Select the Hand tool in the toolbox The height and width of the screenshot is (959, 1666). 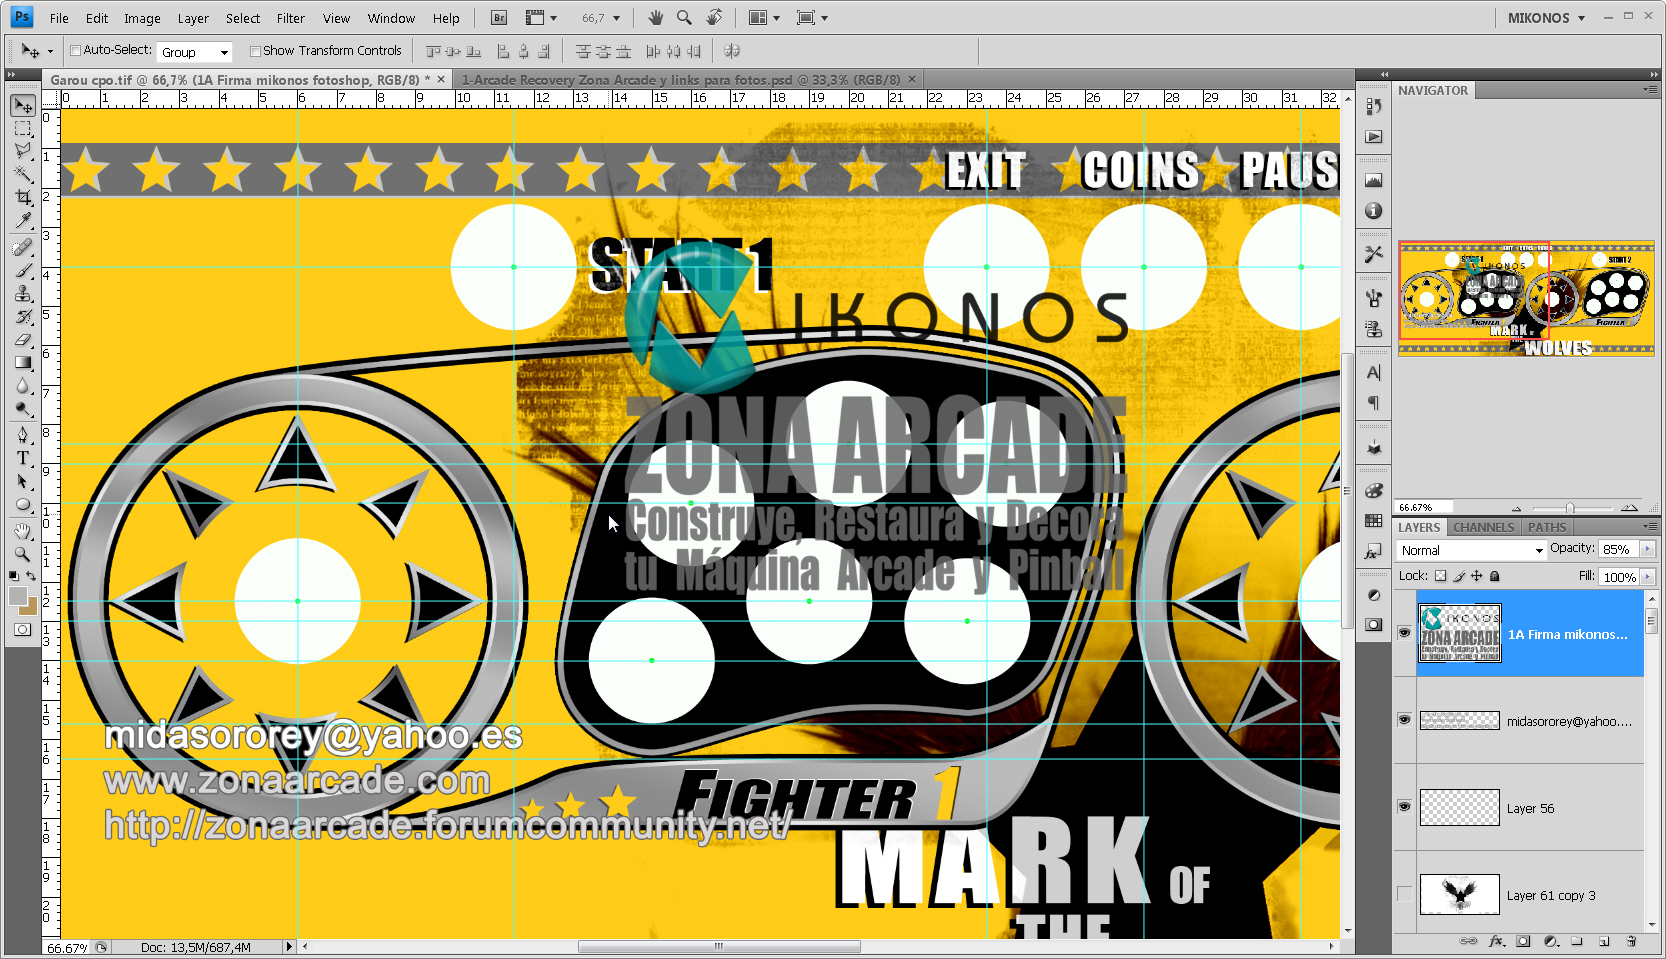pos(23,531)
